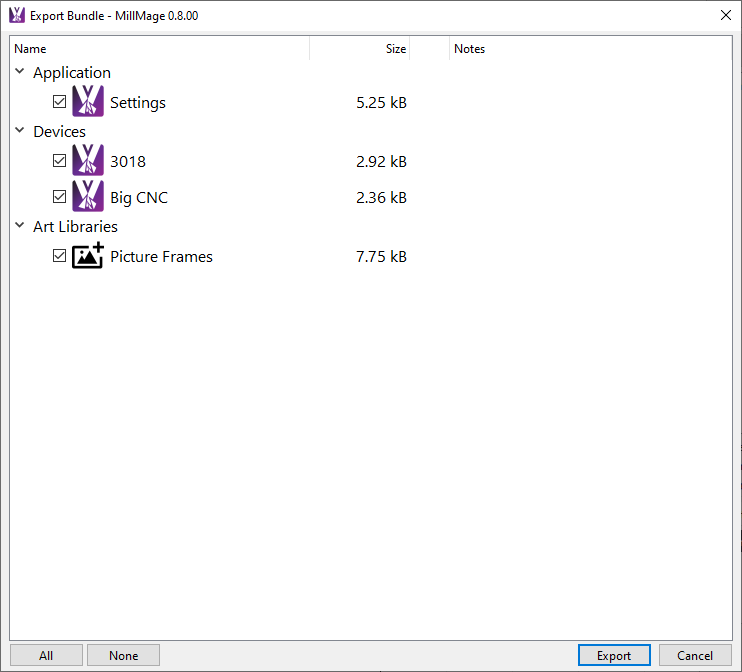This screenshot has height=672, width=742.
Task: Uncheck the Settings checkbox
Action: 60,102
